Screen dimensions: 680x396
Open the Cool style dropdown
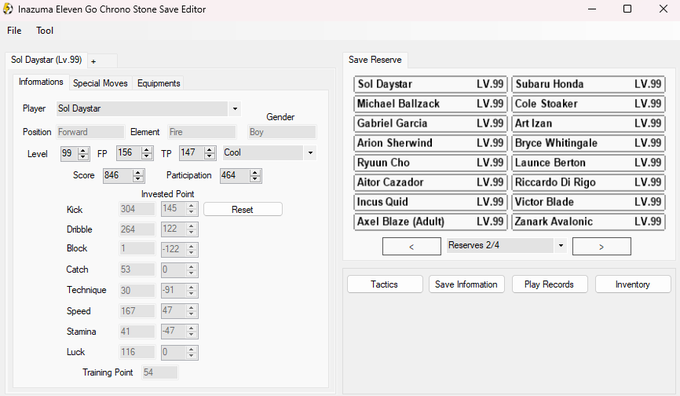[310, 153]
